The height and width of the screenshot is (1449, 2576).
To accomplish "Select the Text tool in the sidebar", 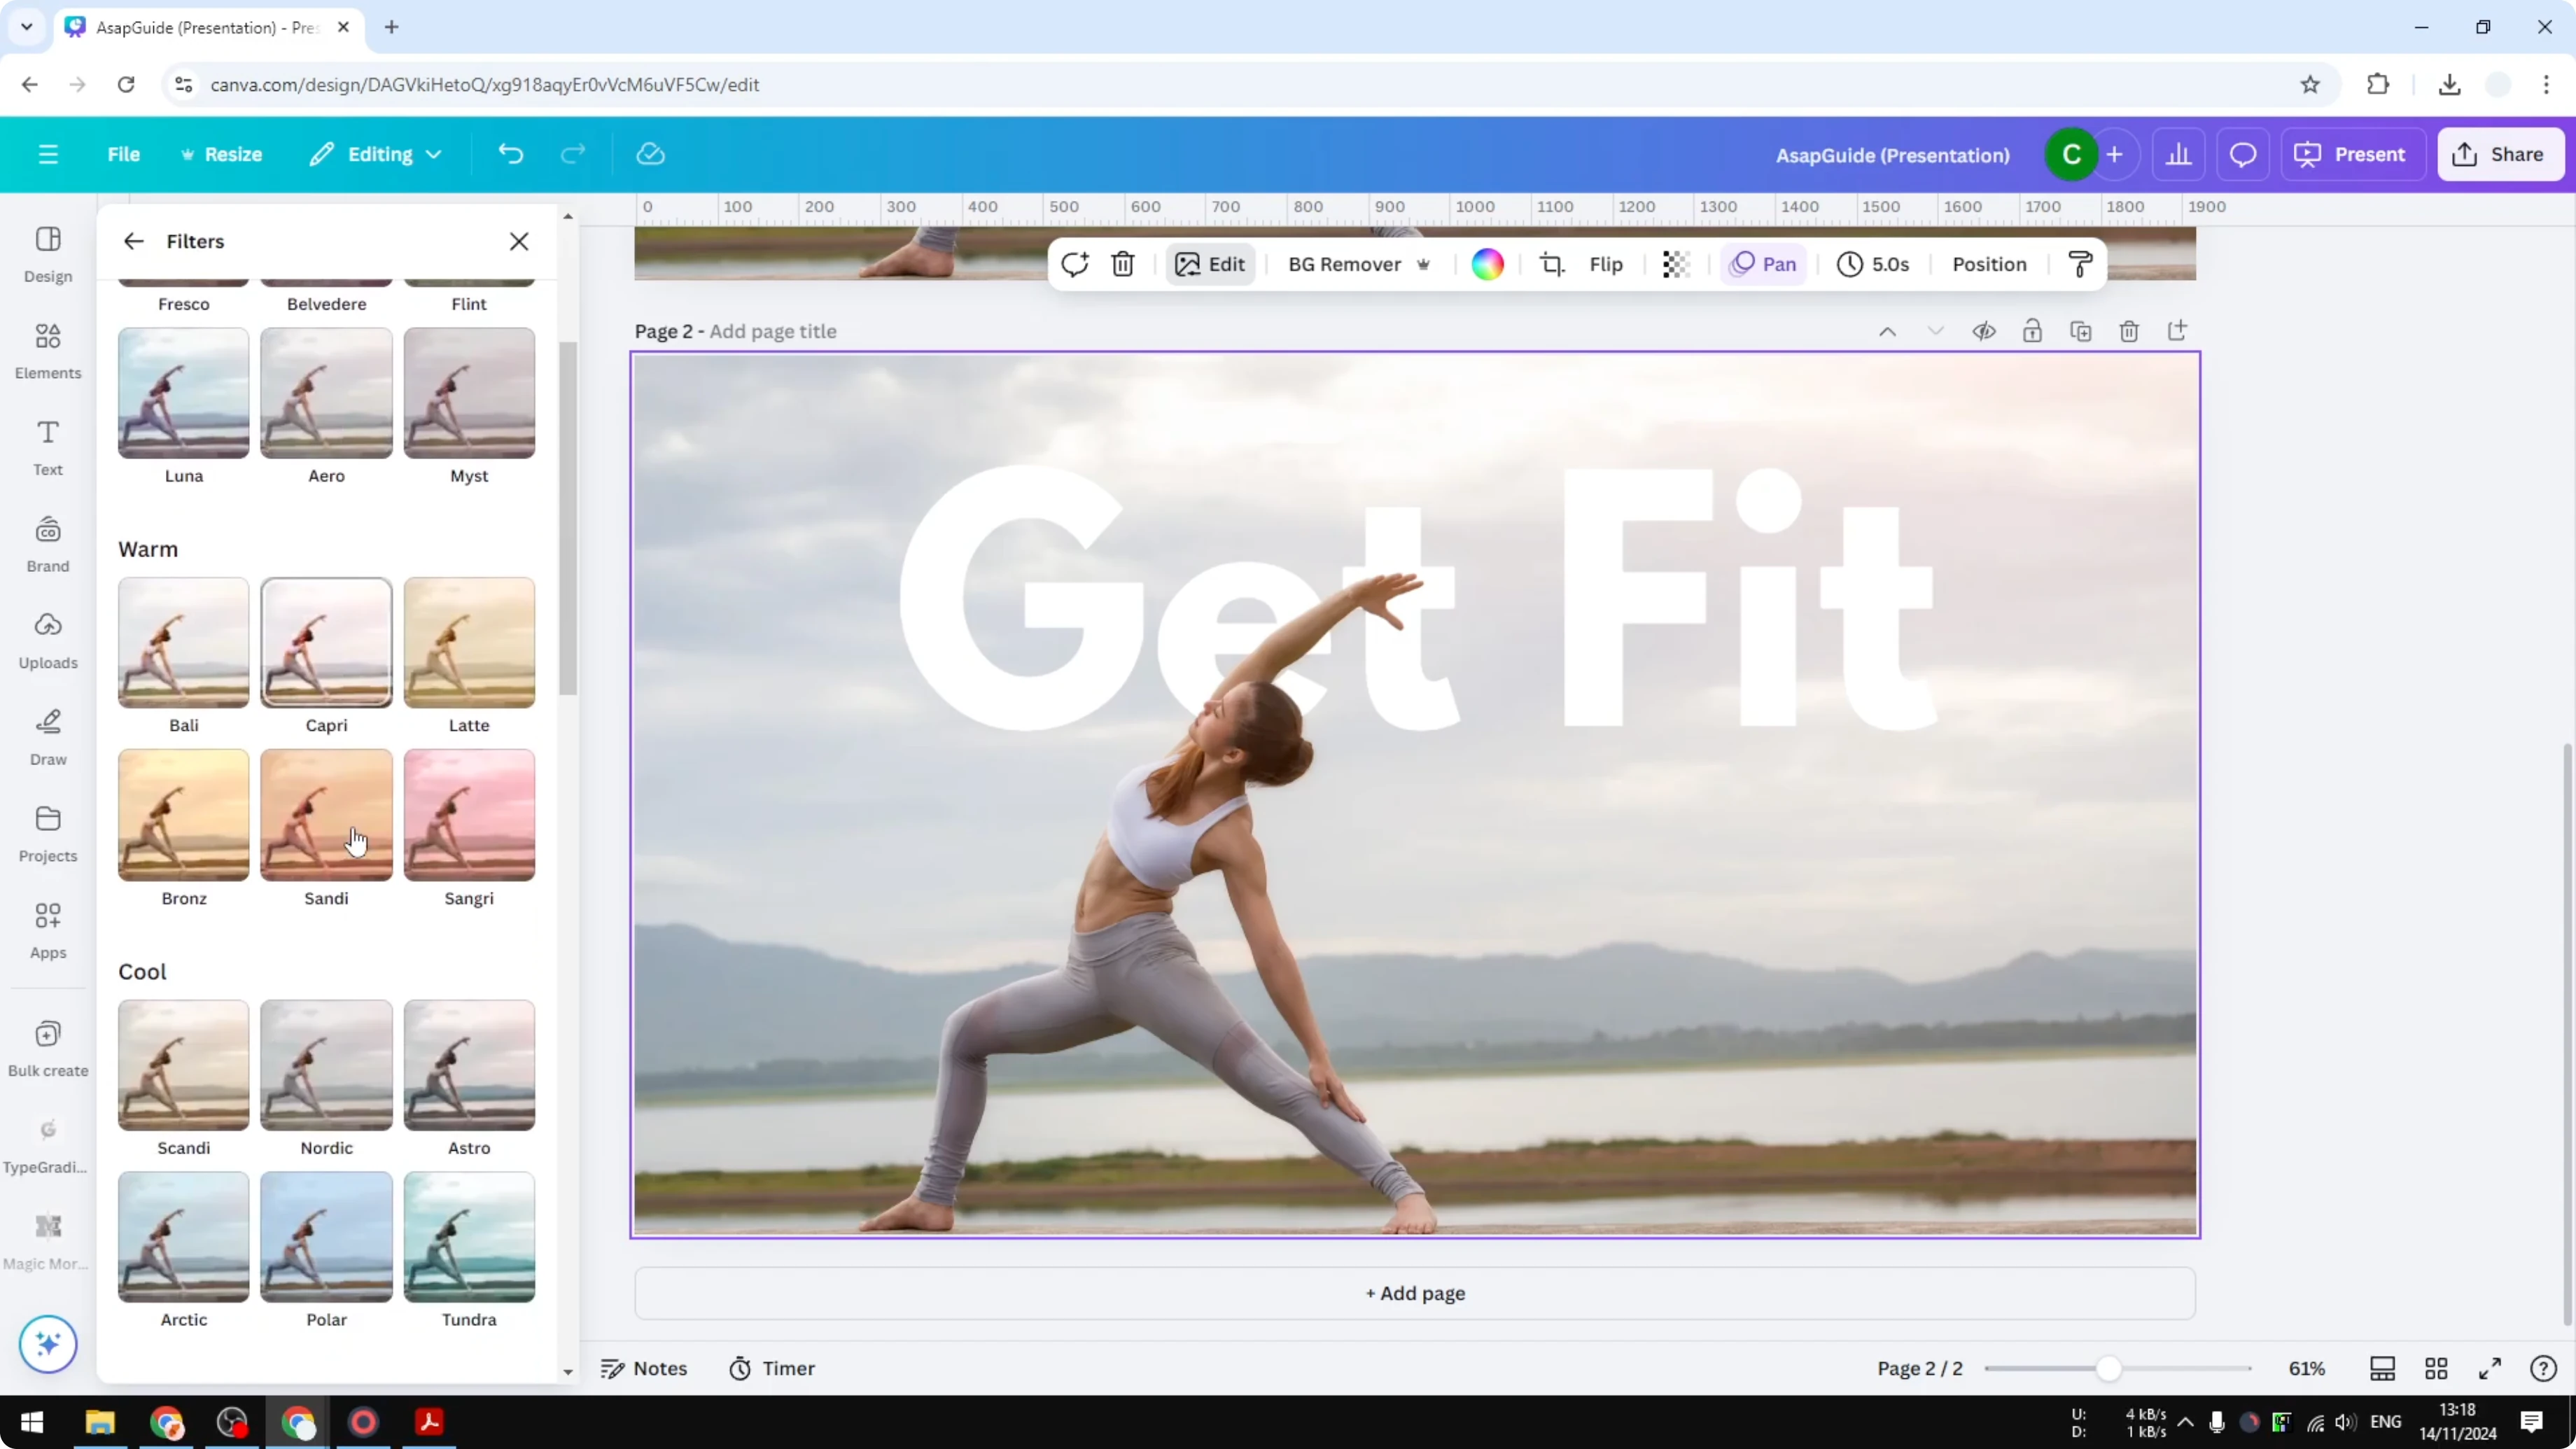I will click(x=47, y=449).
